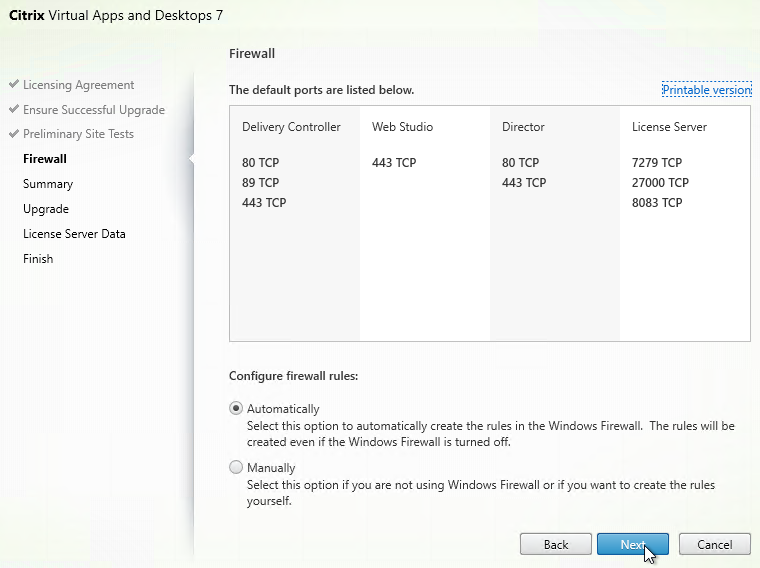Click the 27000 TCP port entry
The image size is (760, 568).
click(x=660, y=183)
